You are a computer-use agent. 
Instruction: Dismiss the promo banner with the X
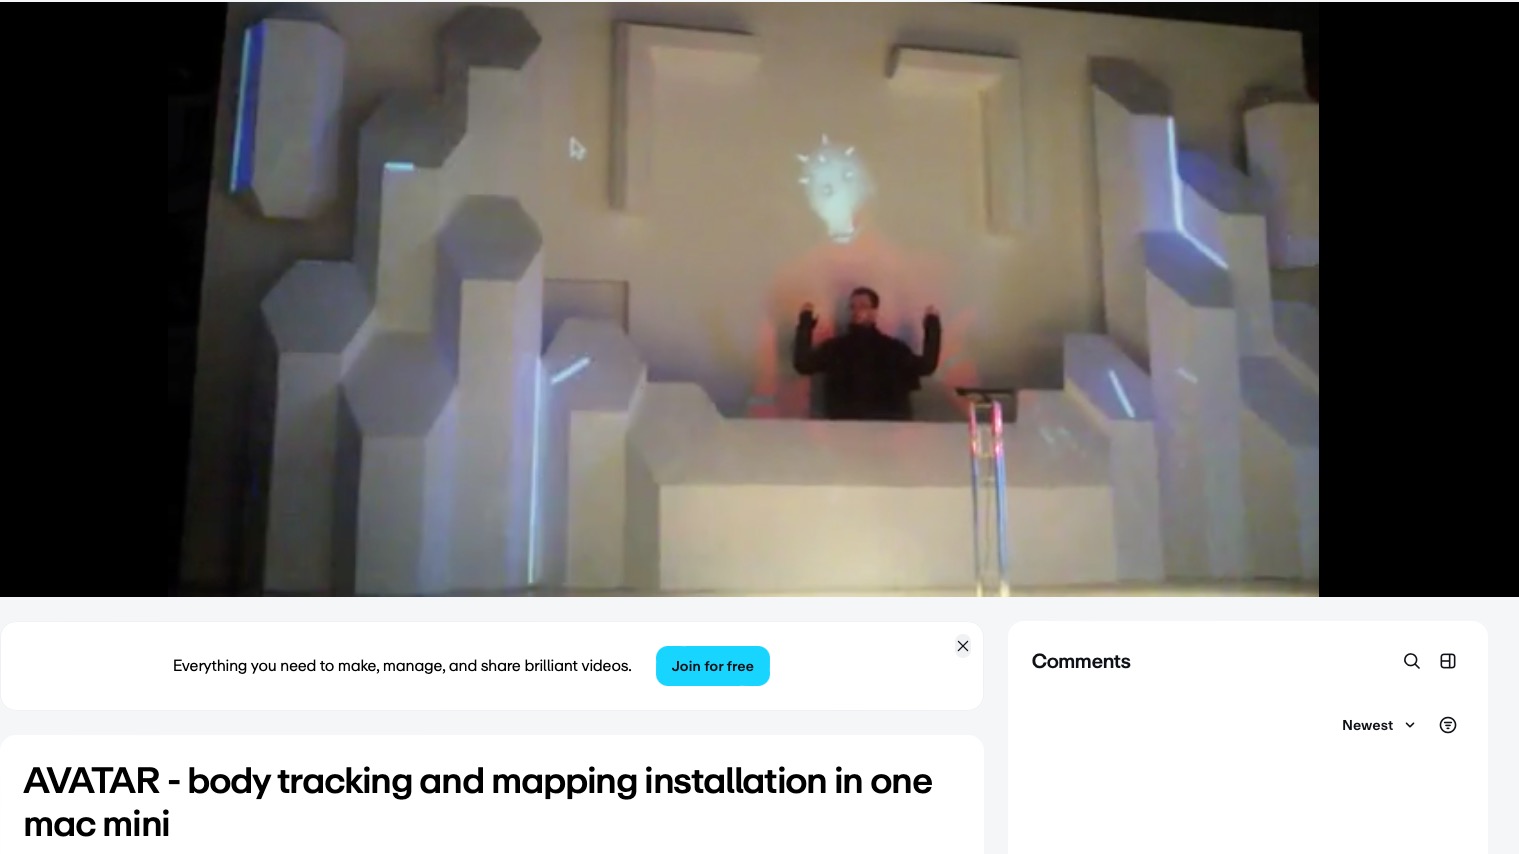click(962, 646)
